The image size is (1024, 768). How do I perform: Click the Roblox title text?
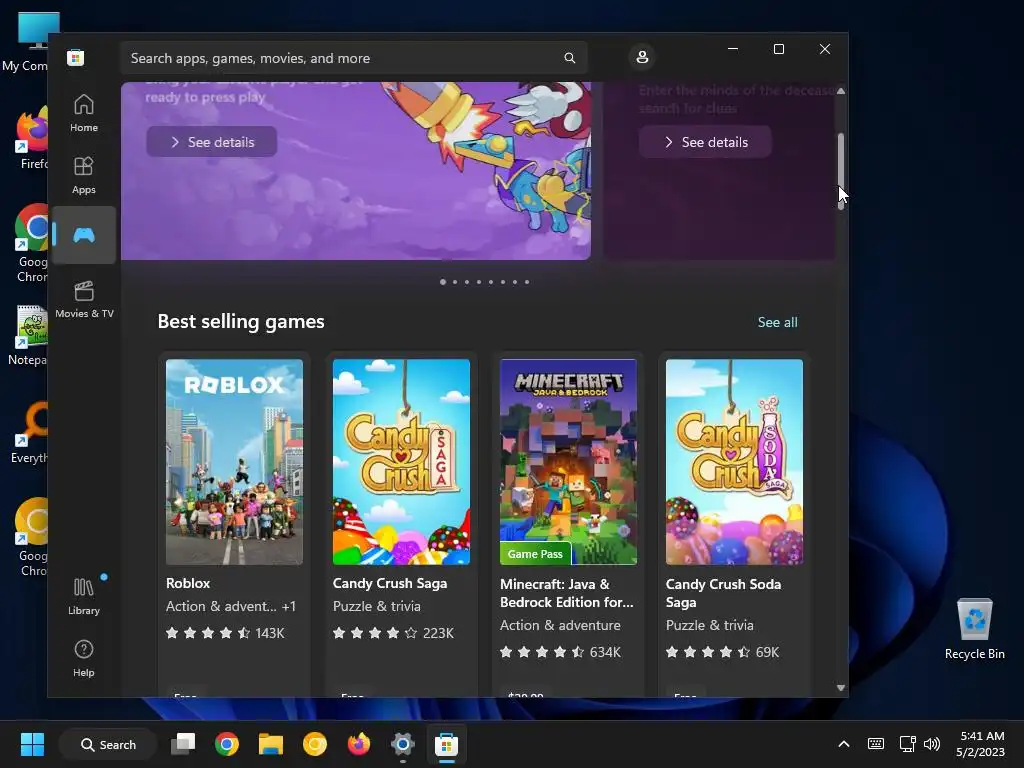[188, 583]
